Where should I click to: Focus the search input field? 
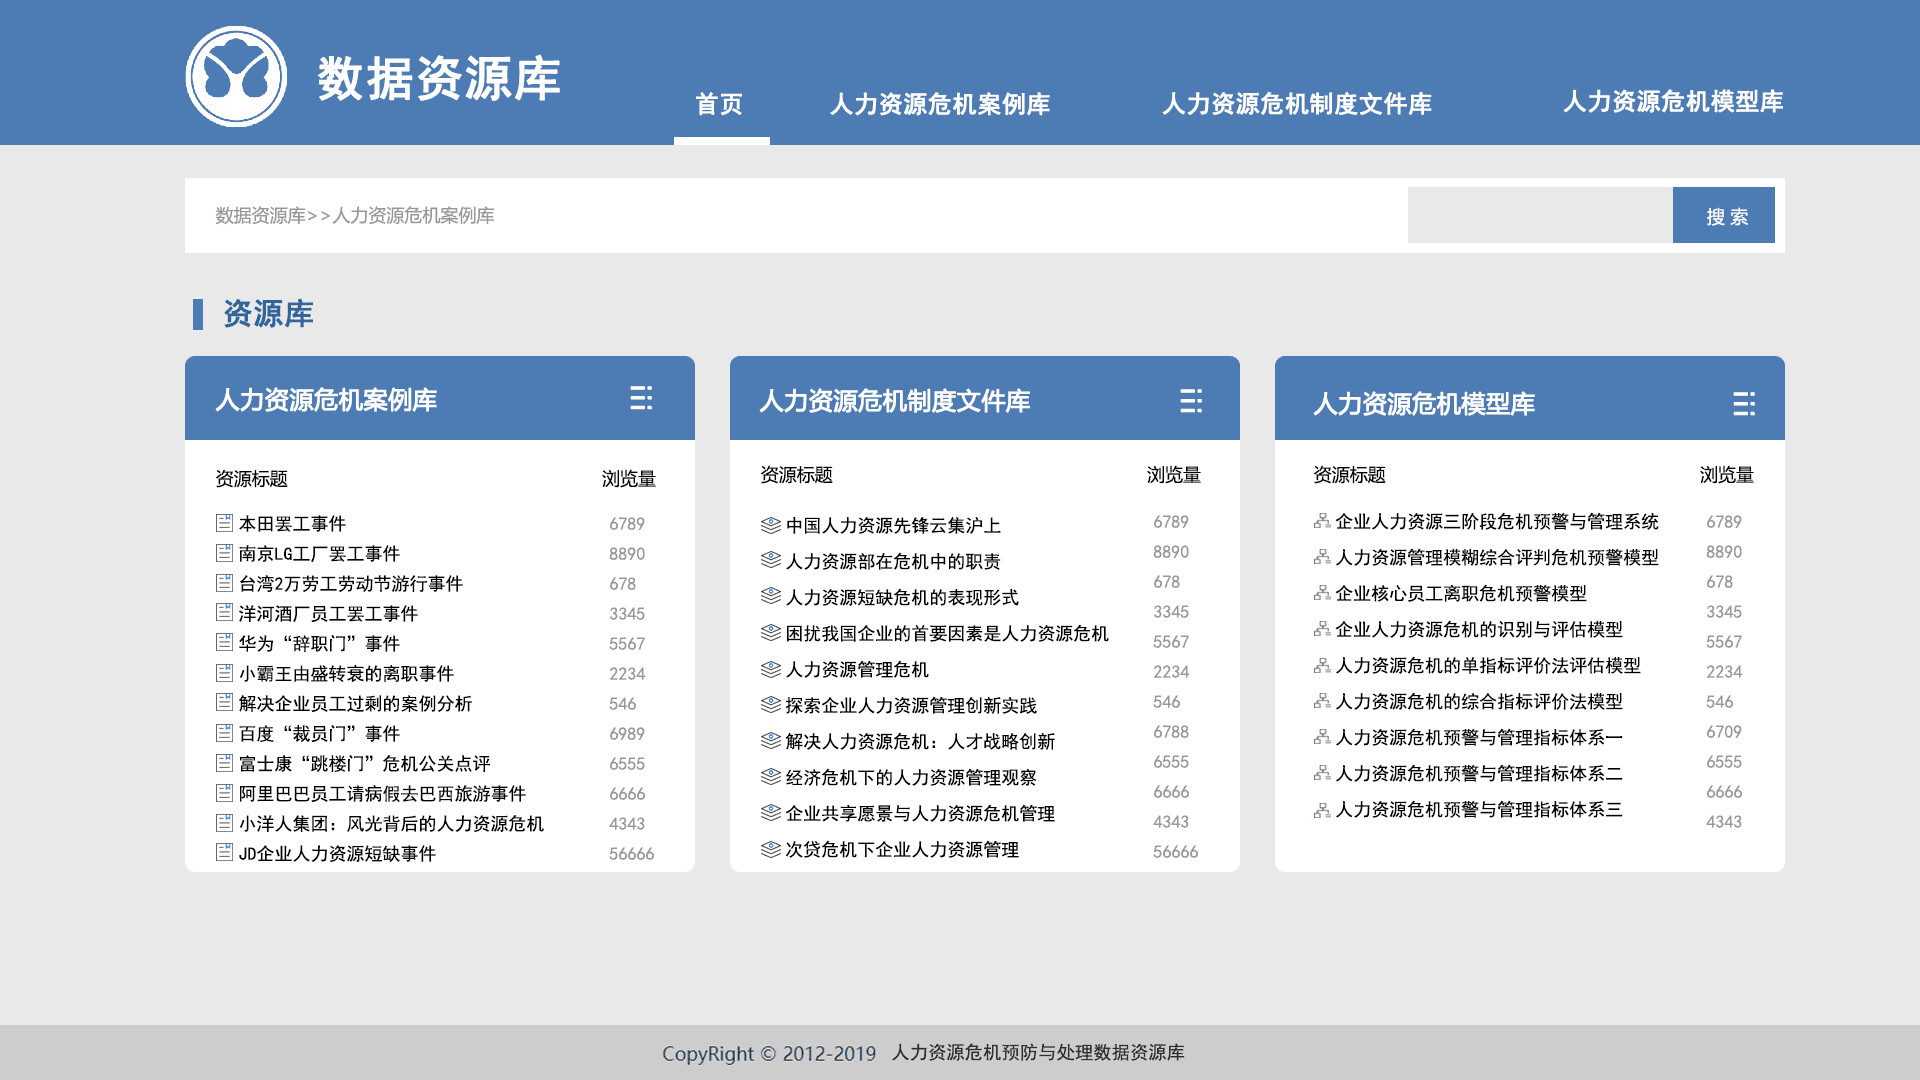[x=1539, y=215]
